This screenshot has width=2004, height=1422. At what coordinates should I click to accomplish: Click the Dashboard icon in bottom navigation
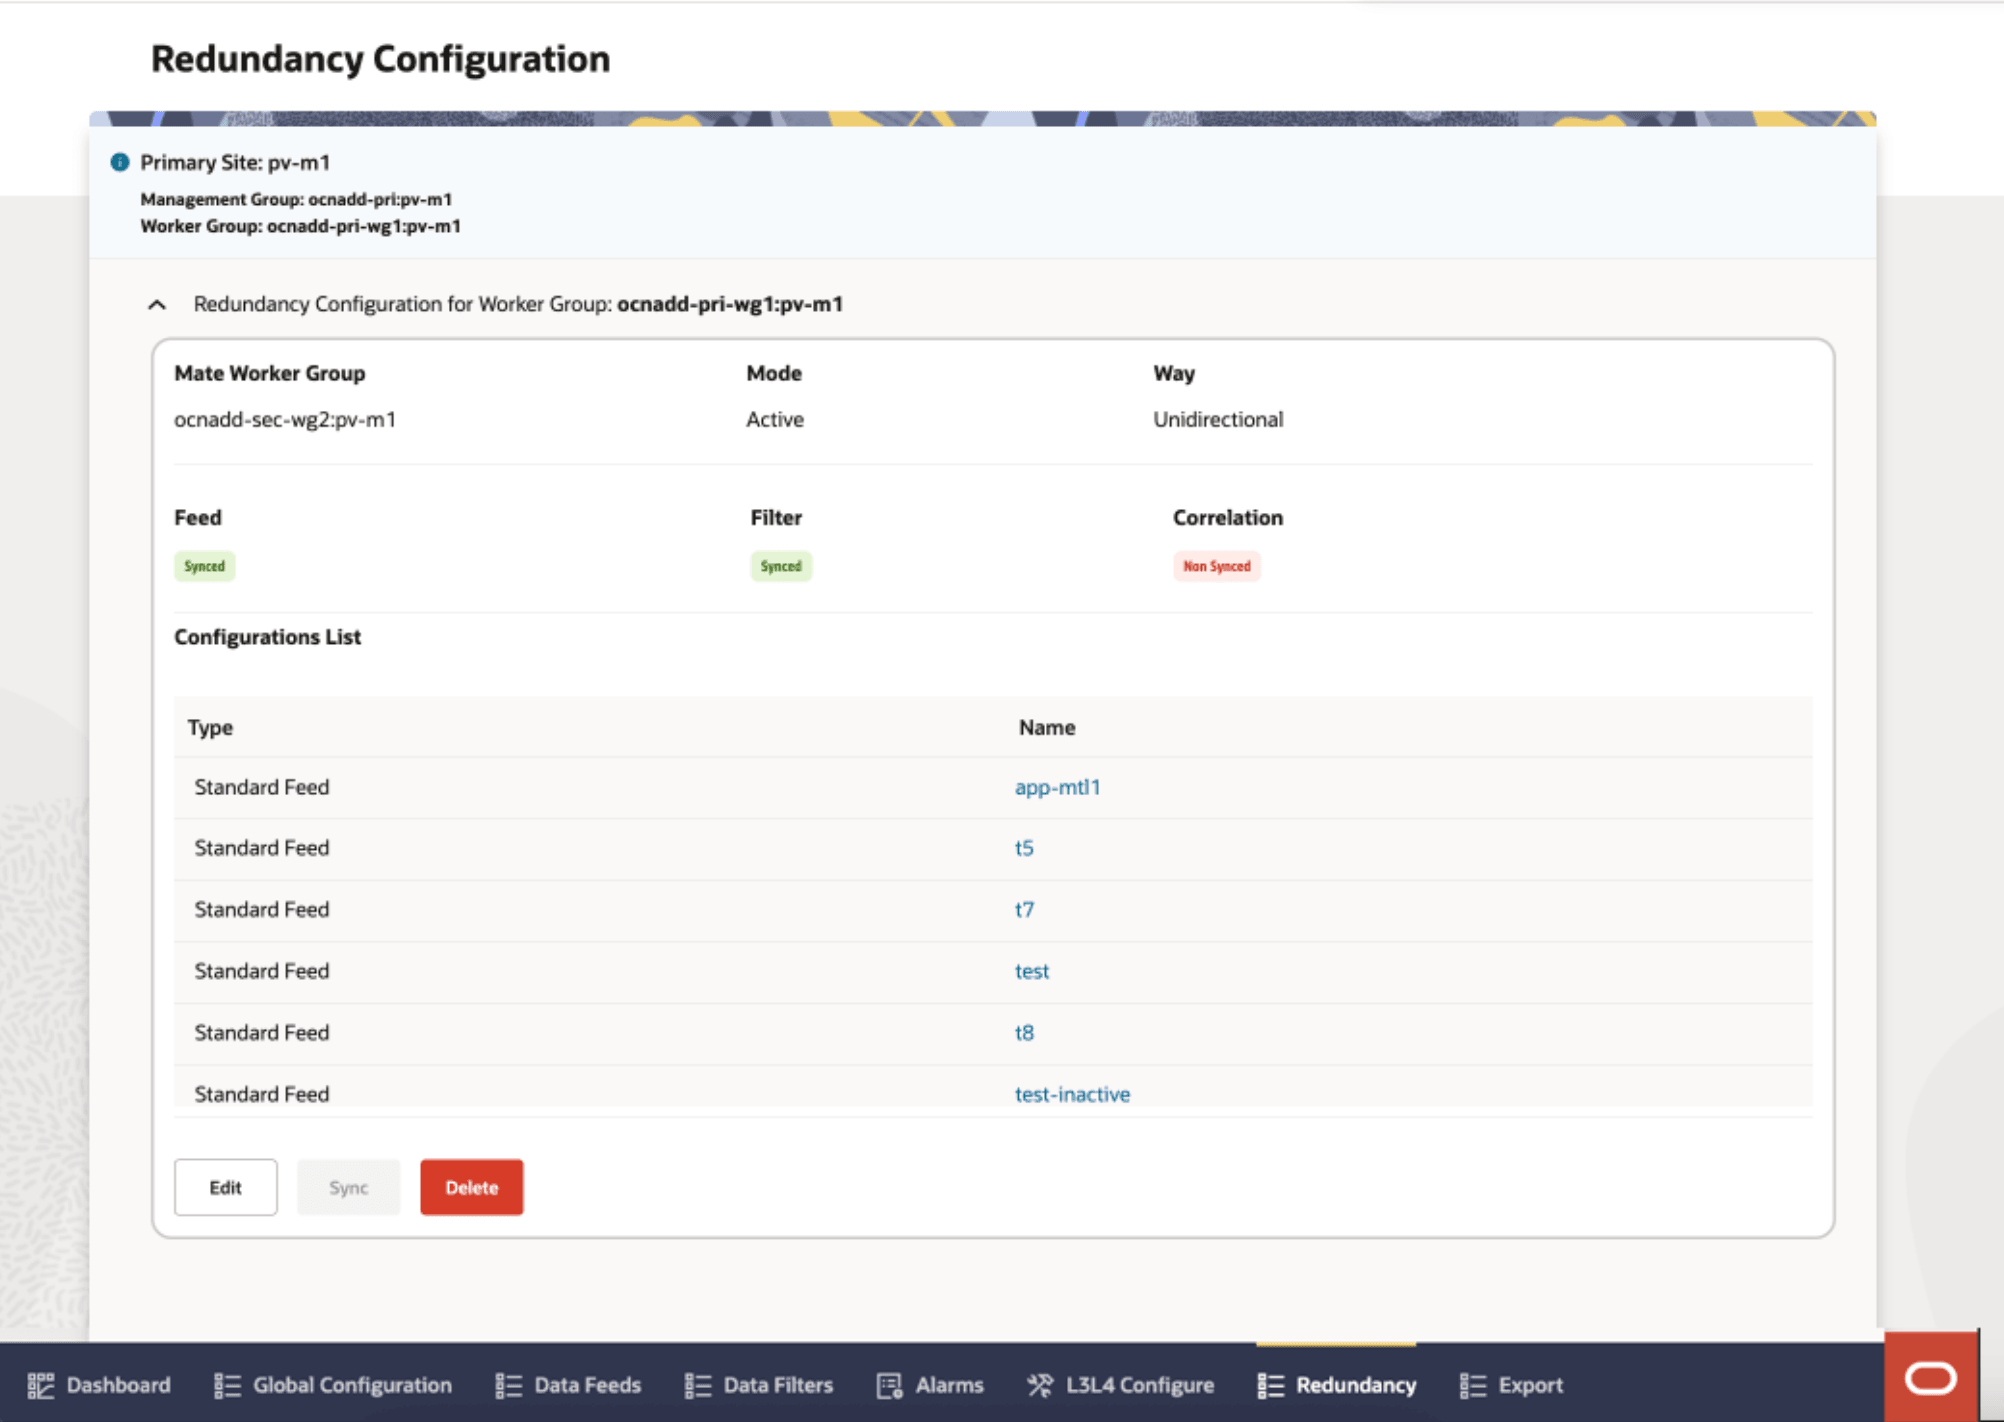[41, 1385]
